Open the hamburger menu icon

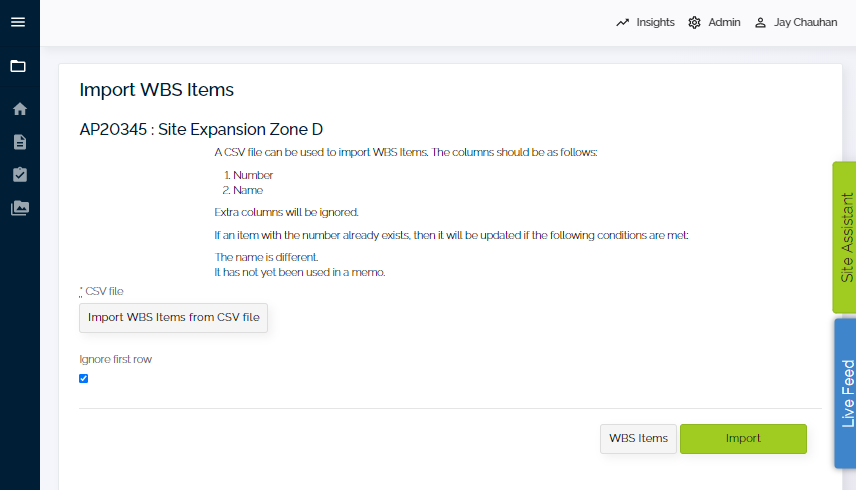18,22
